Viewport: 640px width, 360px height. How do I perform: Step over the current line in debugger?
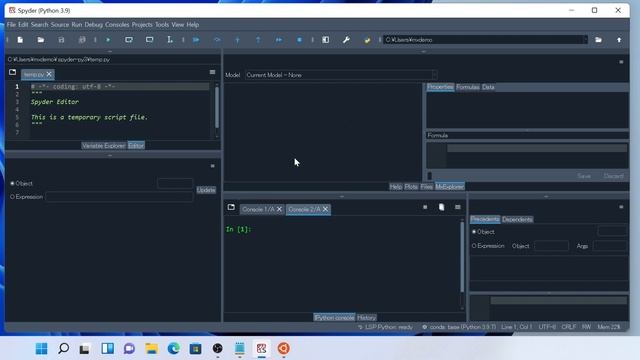click(x=217, y=40)
